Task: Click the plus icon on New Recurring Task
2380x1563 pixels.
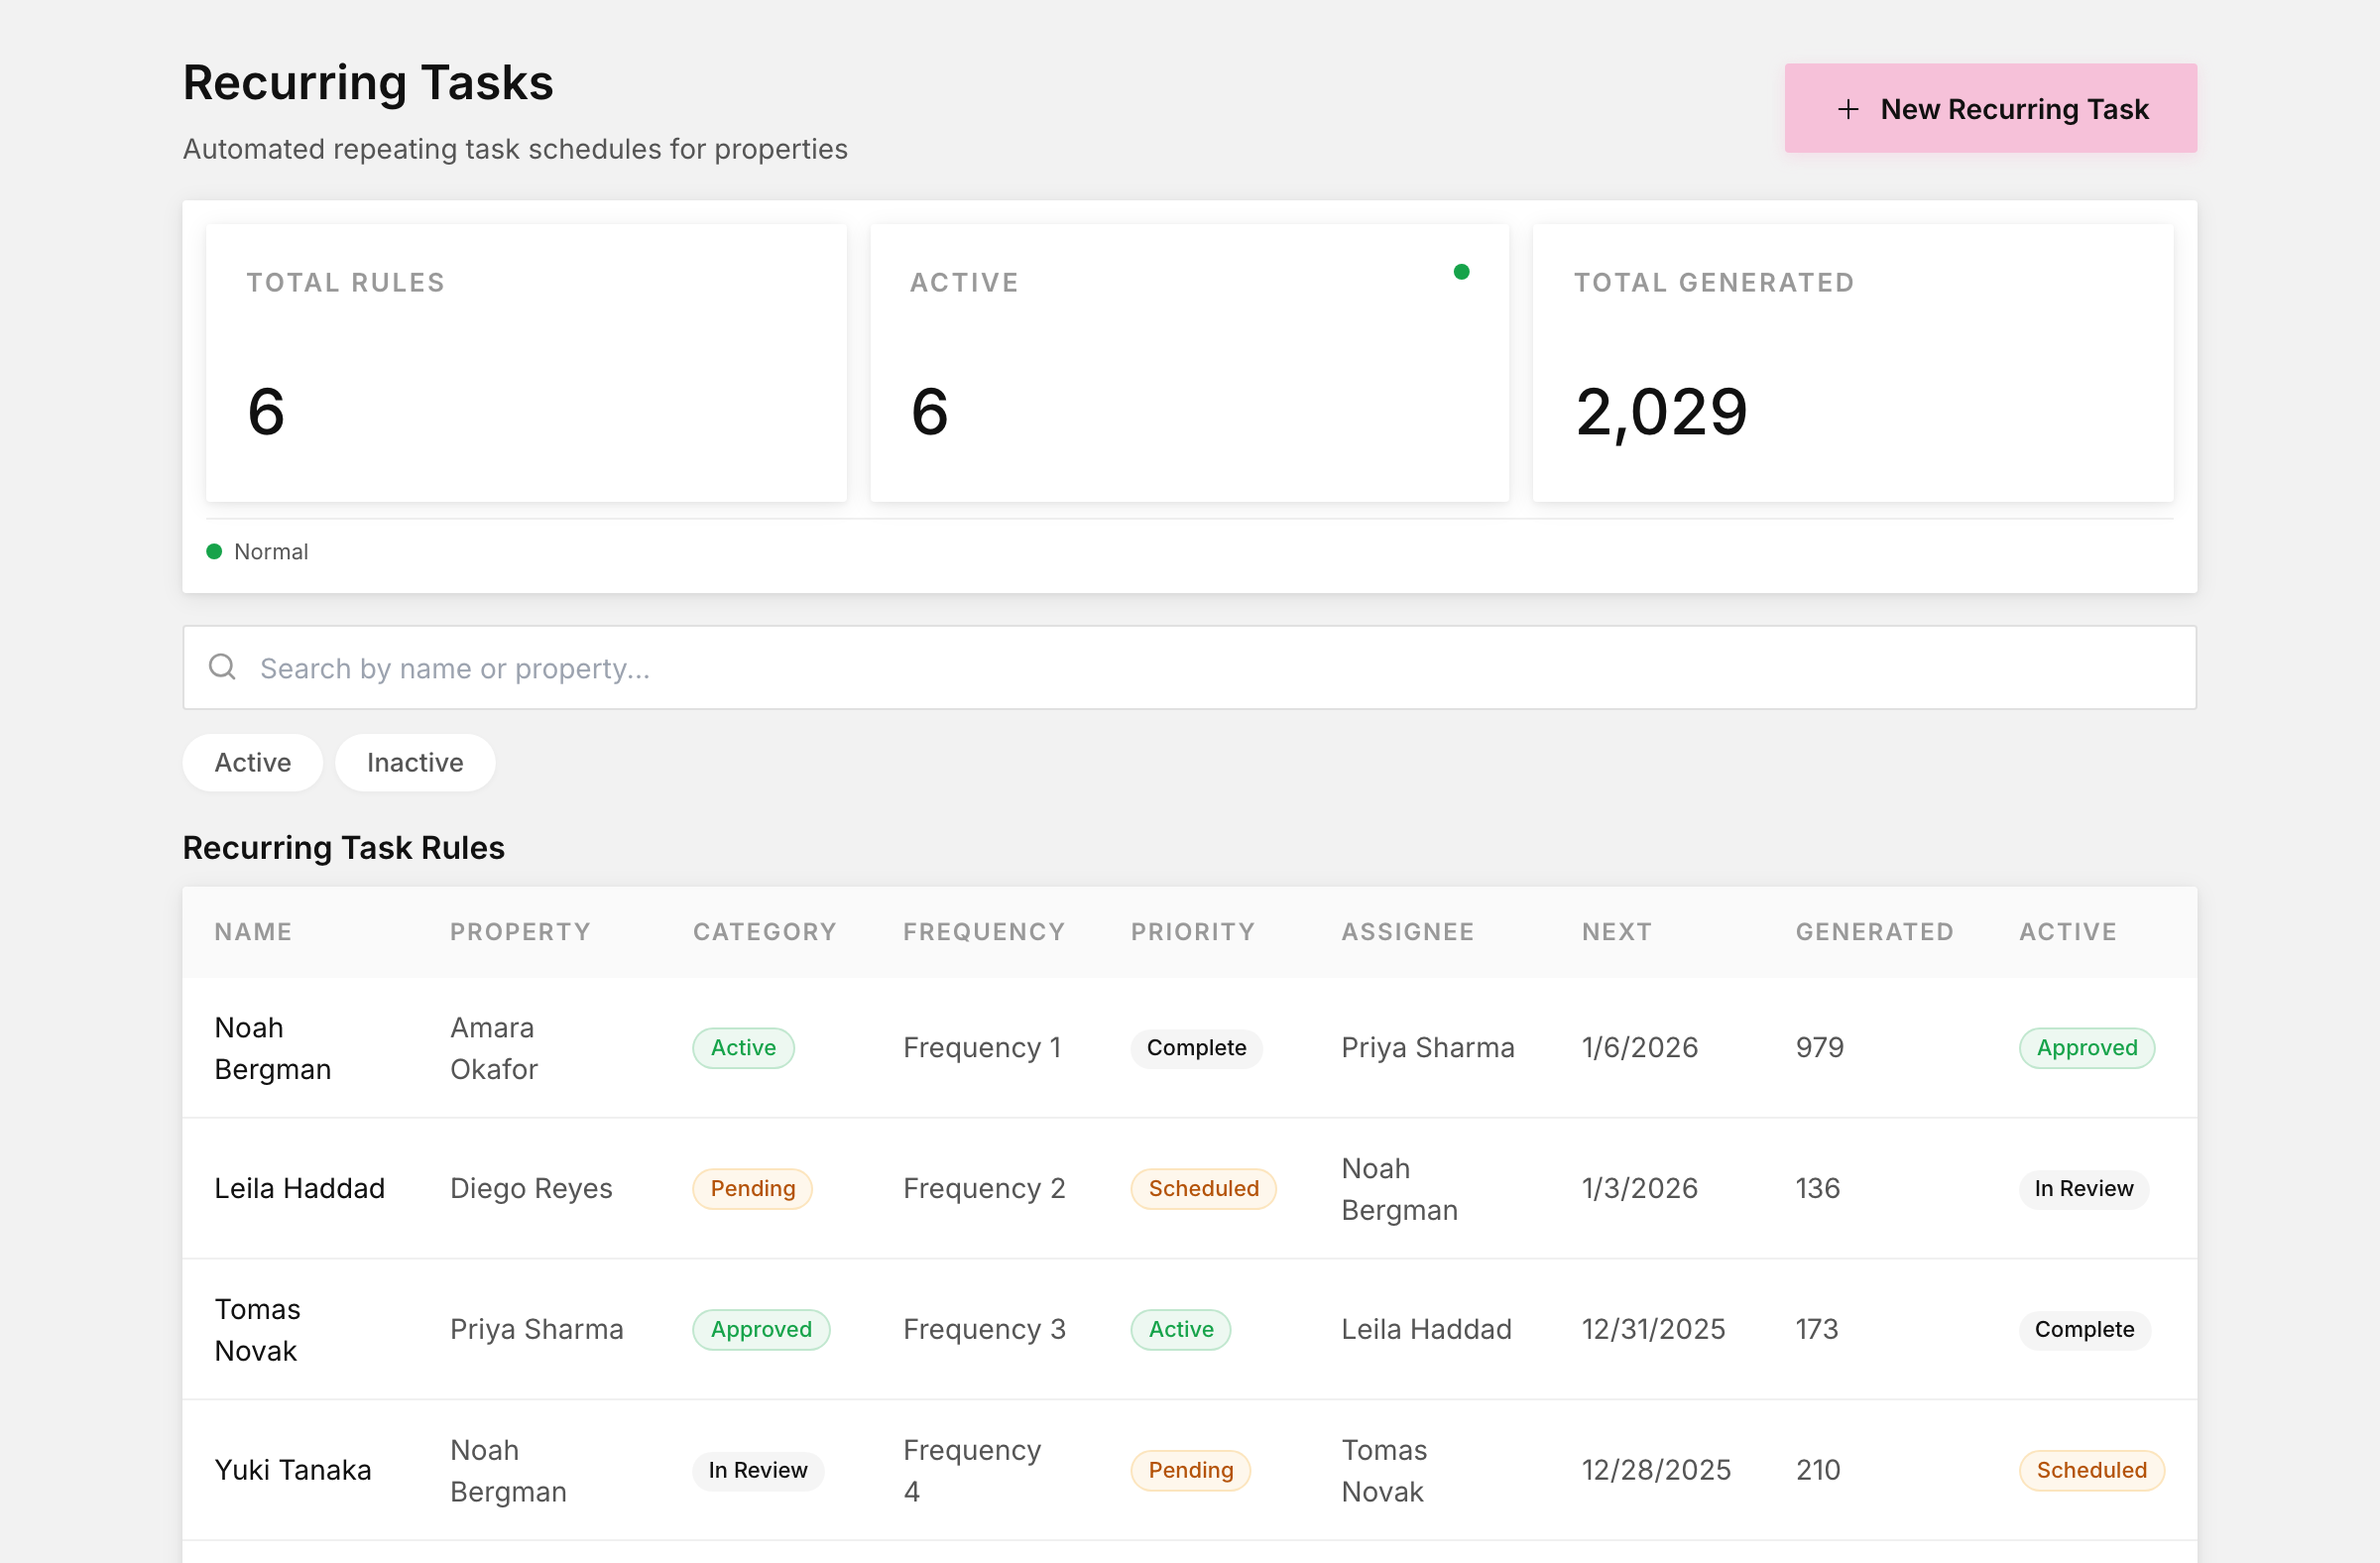Action: (1848, 109)
